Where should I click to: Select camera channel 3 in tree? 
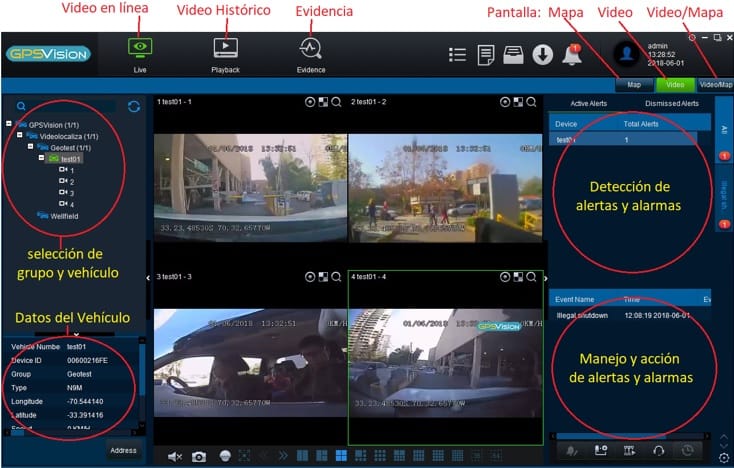click(x=67, y=192)
